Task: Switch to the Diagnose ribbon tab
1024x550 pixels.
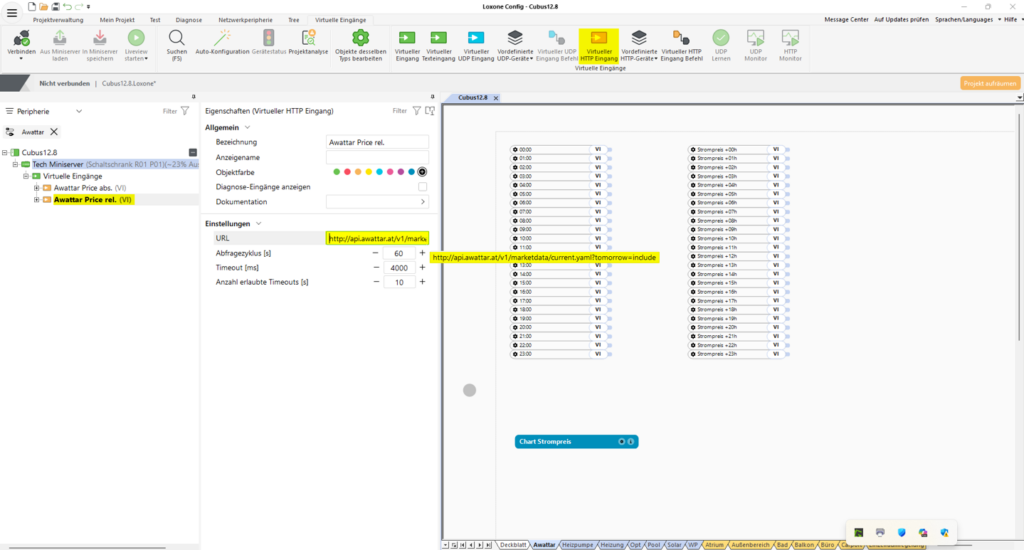Action: point(188,19)
